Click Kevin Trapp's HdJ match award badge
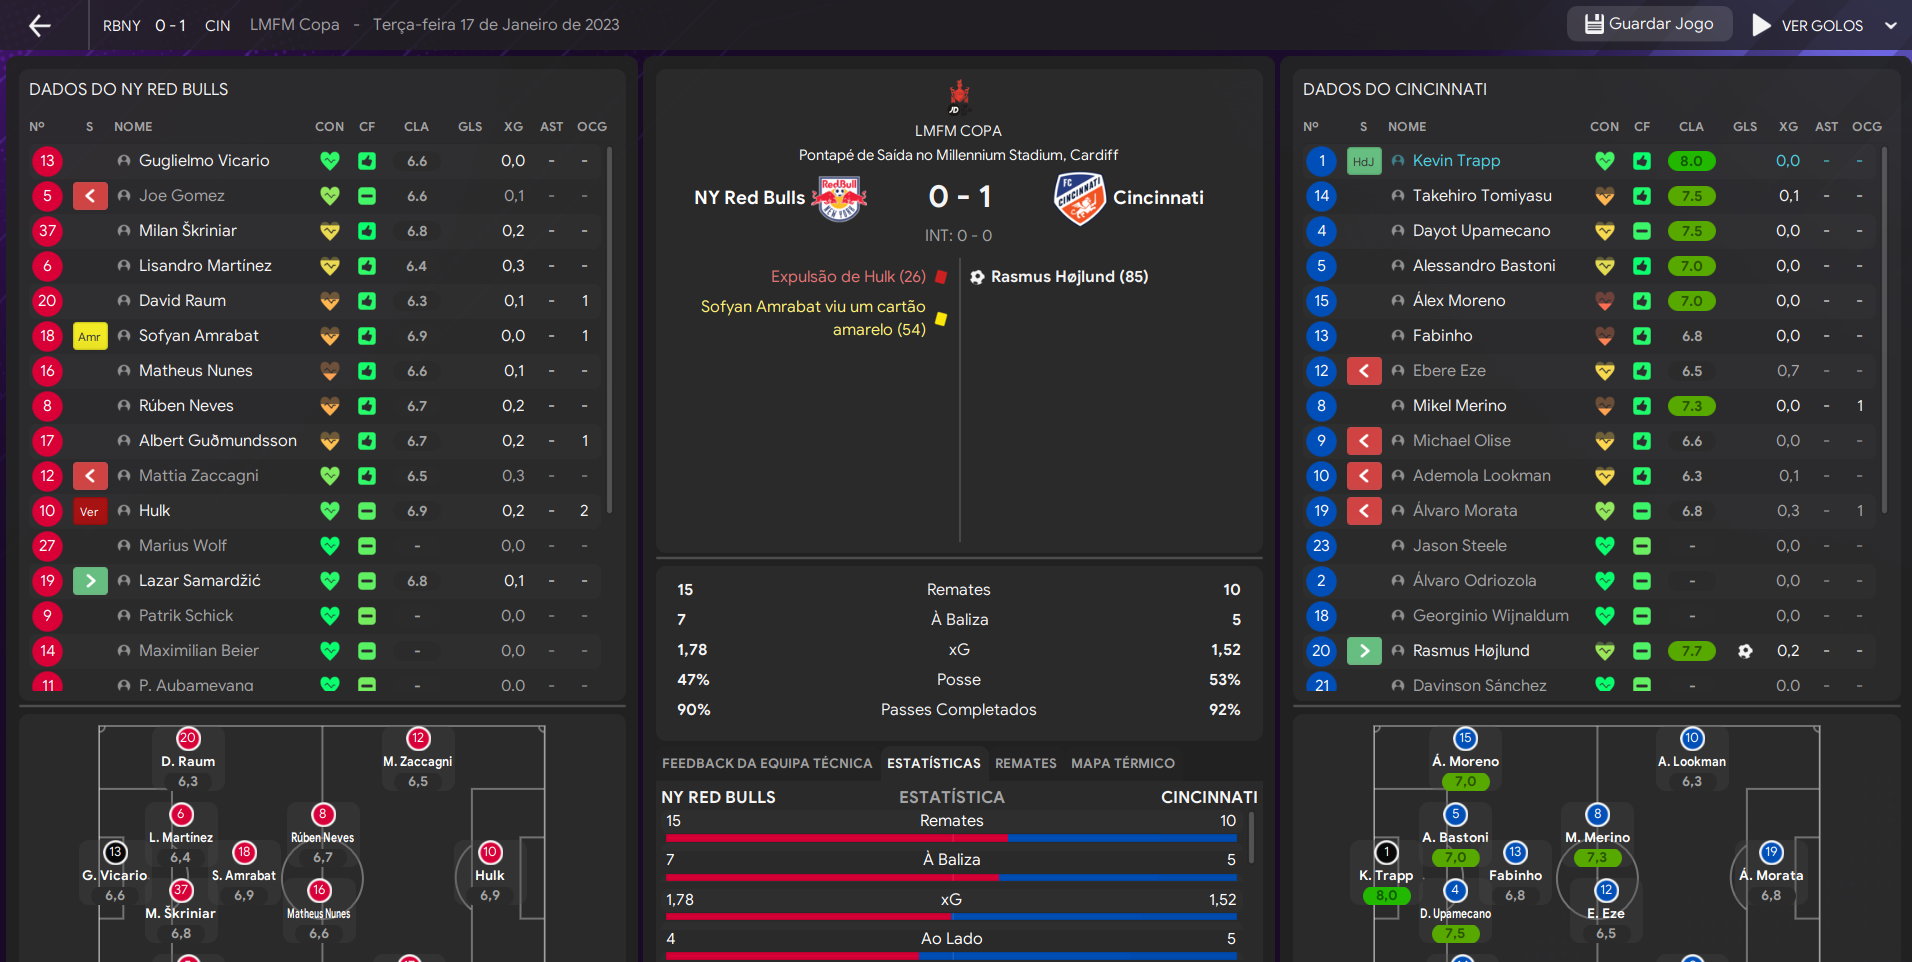 click(x=1364, y=161)
